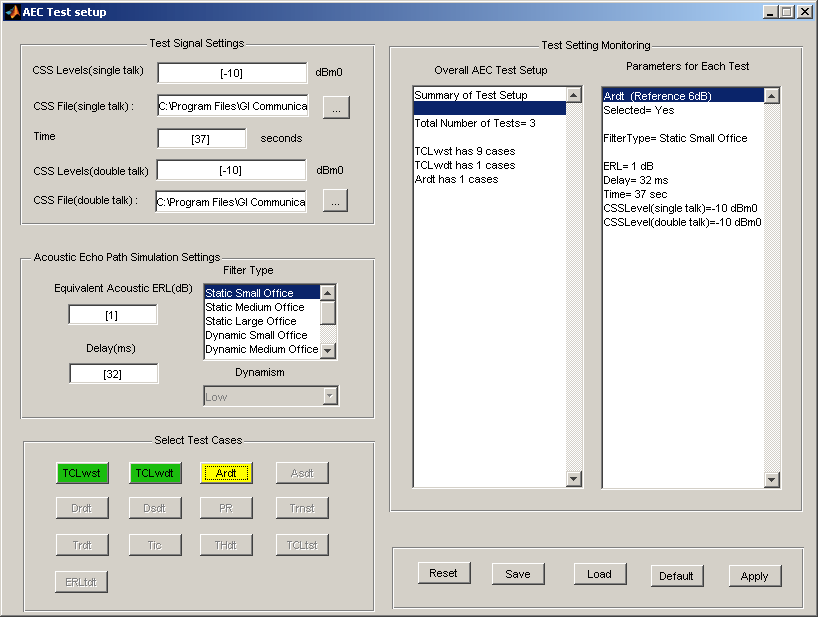
Task: Toggle the TCLwdt test case button
Action: point(155,473)
